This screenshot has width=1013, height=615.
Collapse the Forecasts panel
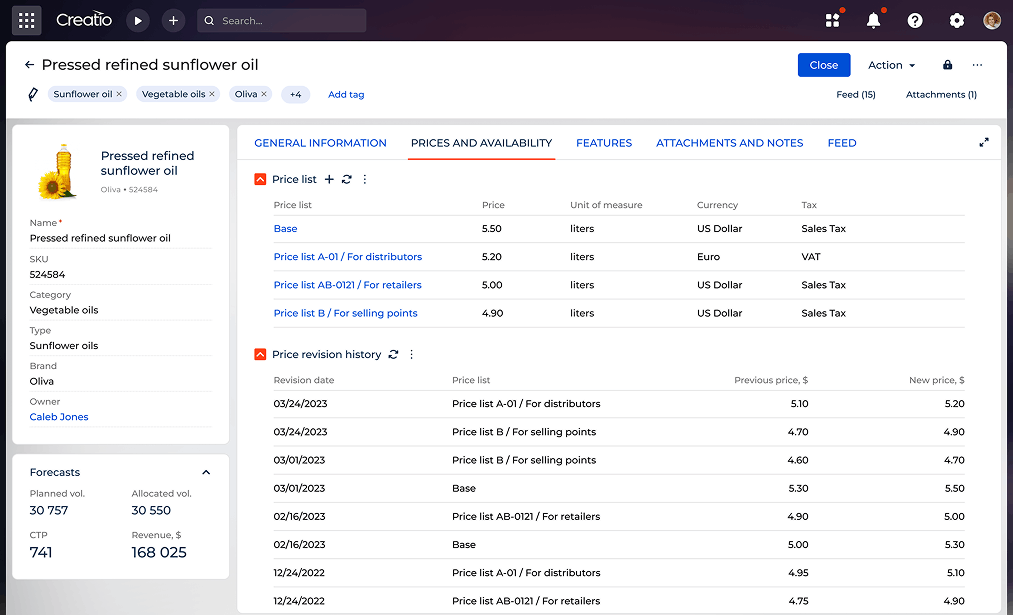[x=206, y=472]
